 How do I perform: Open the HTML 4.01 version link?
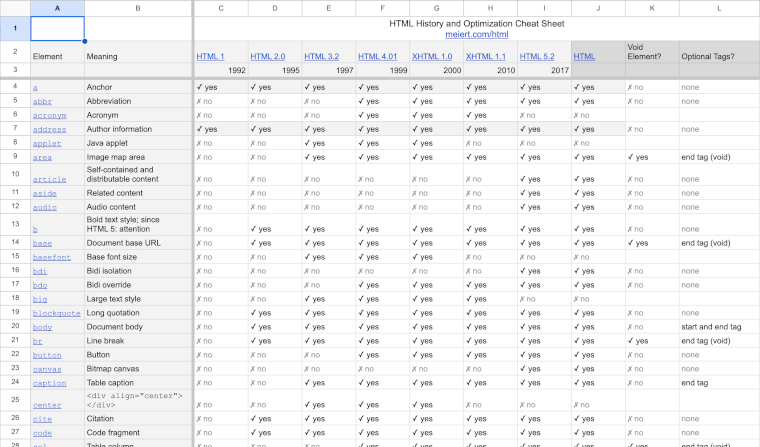(x=376, y=57)
